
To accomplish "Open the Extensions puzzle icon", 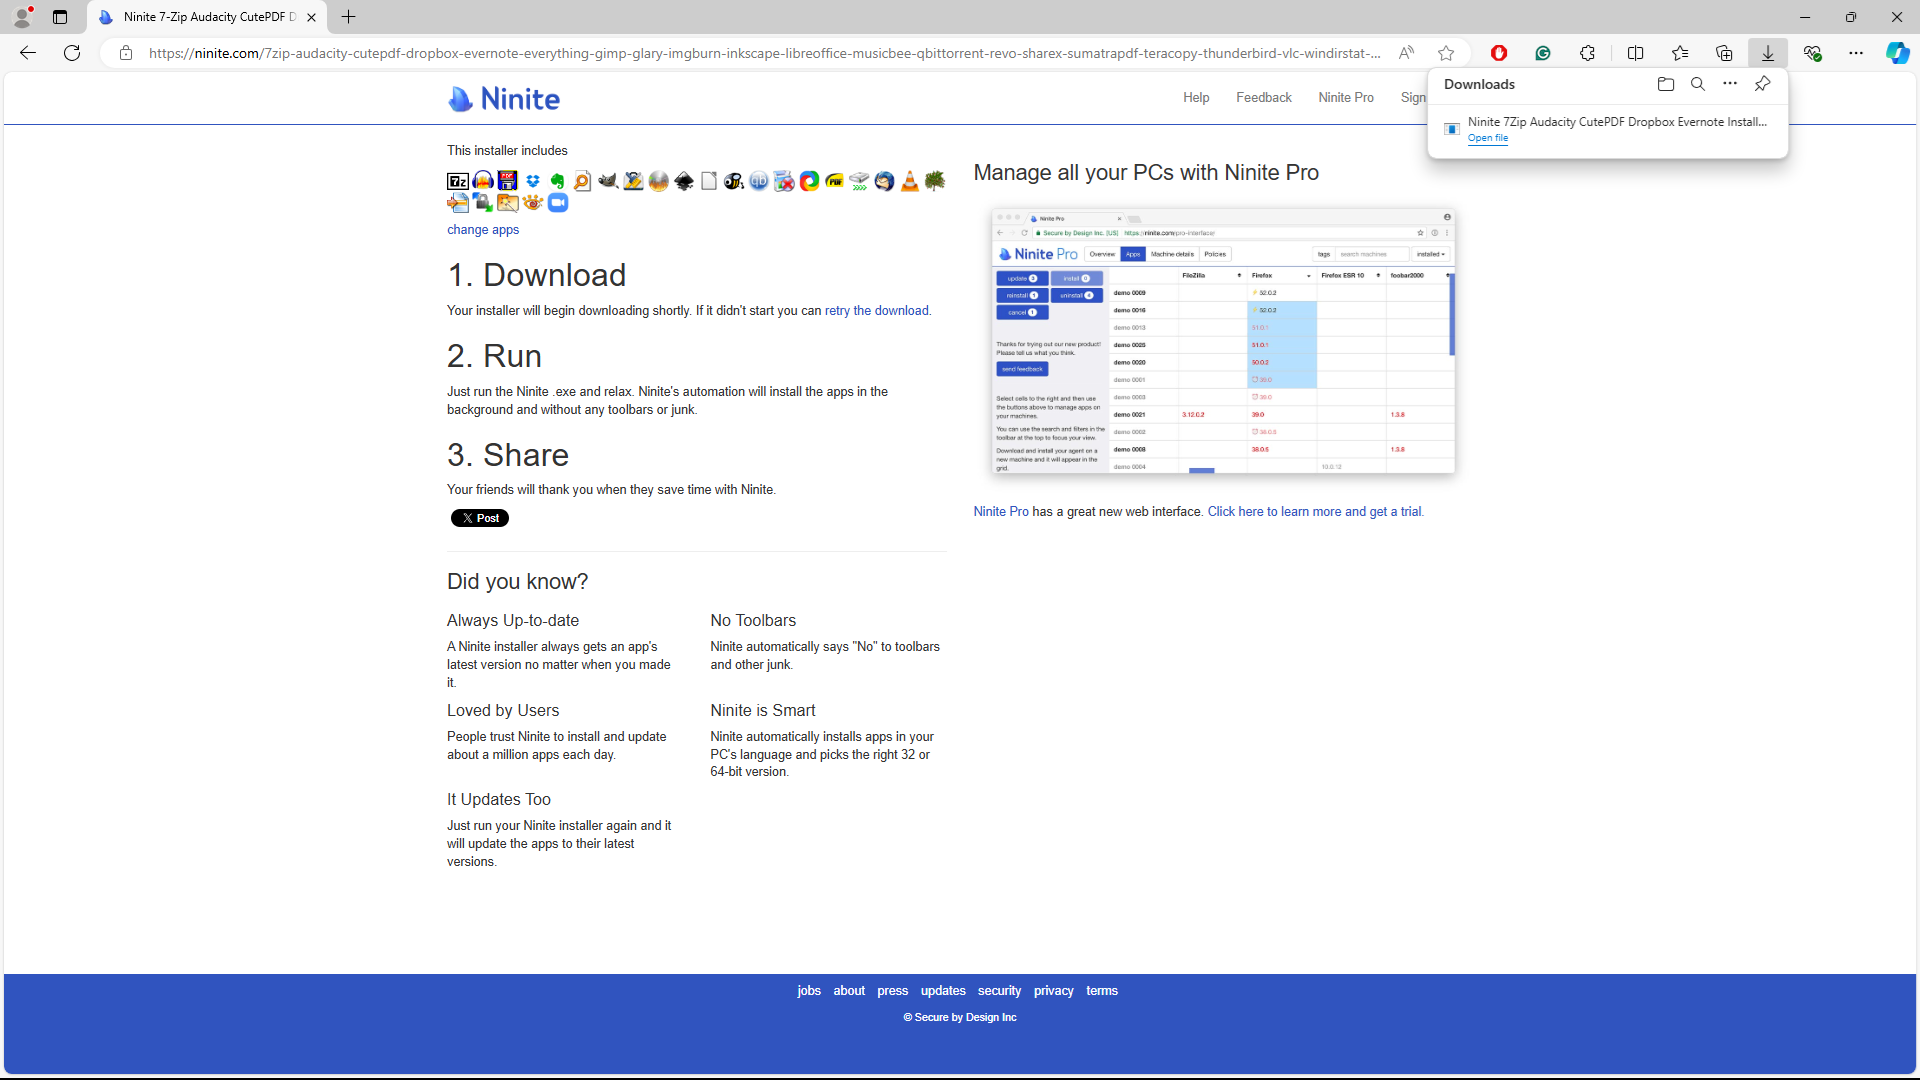I will coord(1587,53).
